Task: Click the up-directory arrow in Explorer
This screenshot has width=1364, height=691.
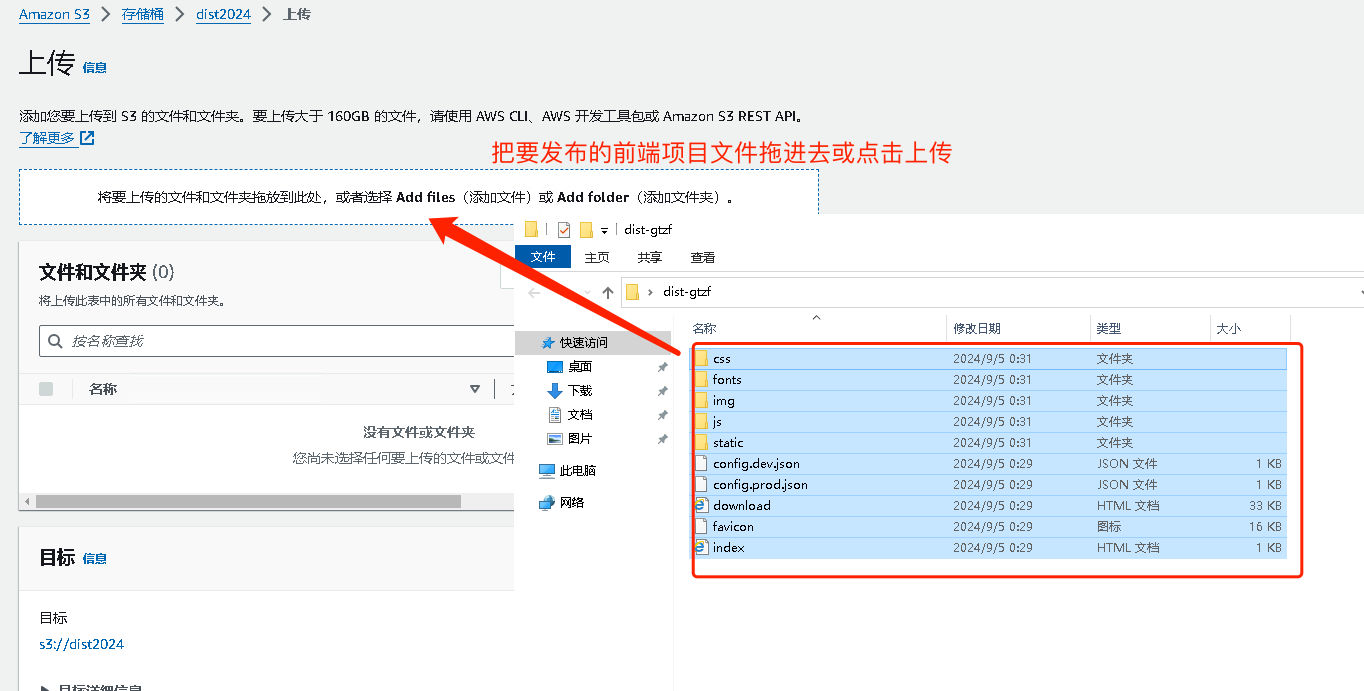Action: [x=608, y=293]
